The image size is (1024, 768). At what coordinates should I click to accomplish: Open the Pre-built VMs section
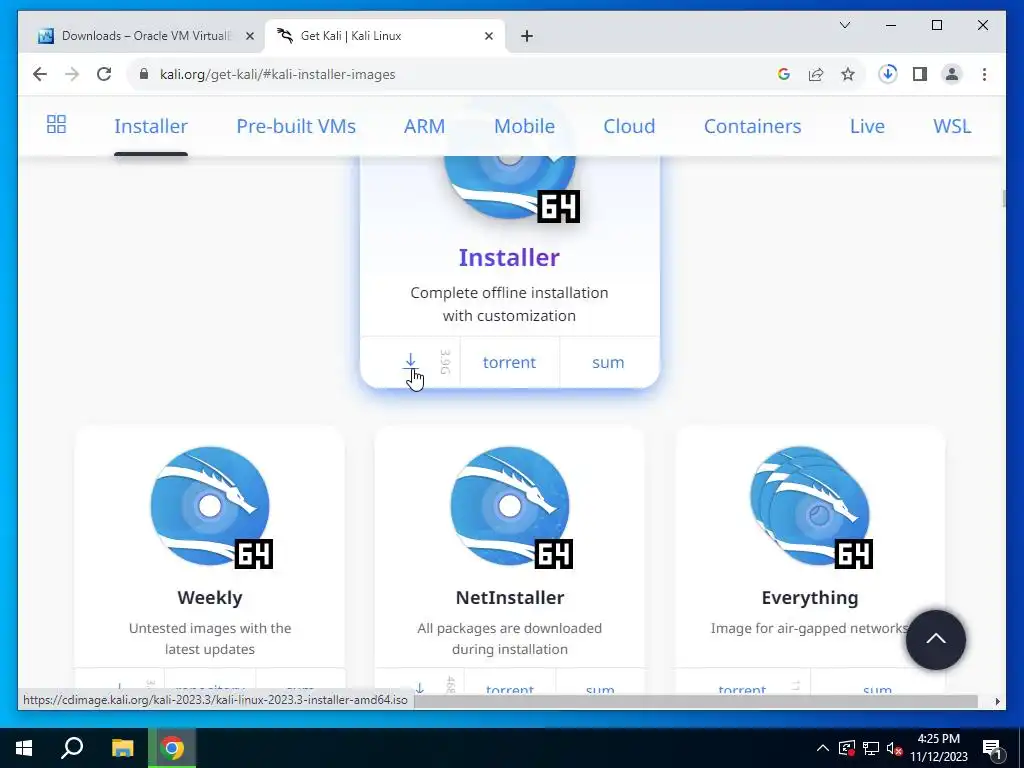296,126
